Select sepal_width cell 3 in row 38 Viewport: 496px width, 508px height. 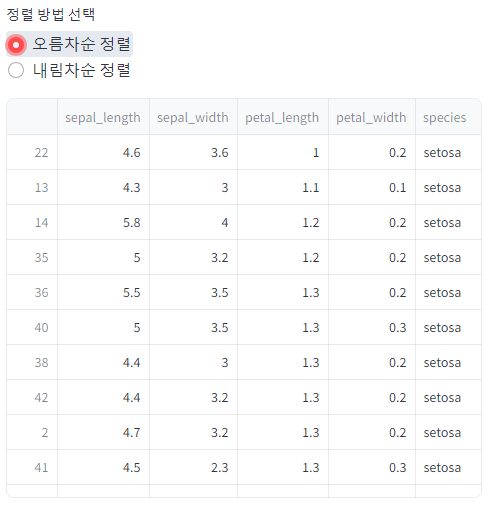(193, 362)
